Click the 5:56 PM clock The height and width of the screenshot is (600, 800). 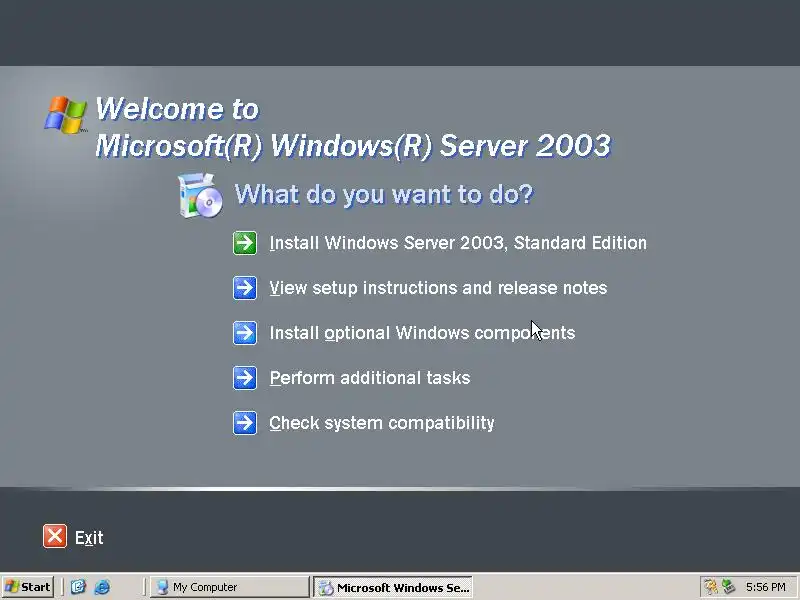tap(765, 587)
